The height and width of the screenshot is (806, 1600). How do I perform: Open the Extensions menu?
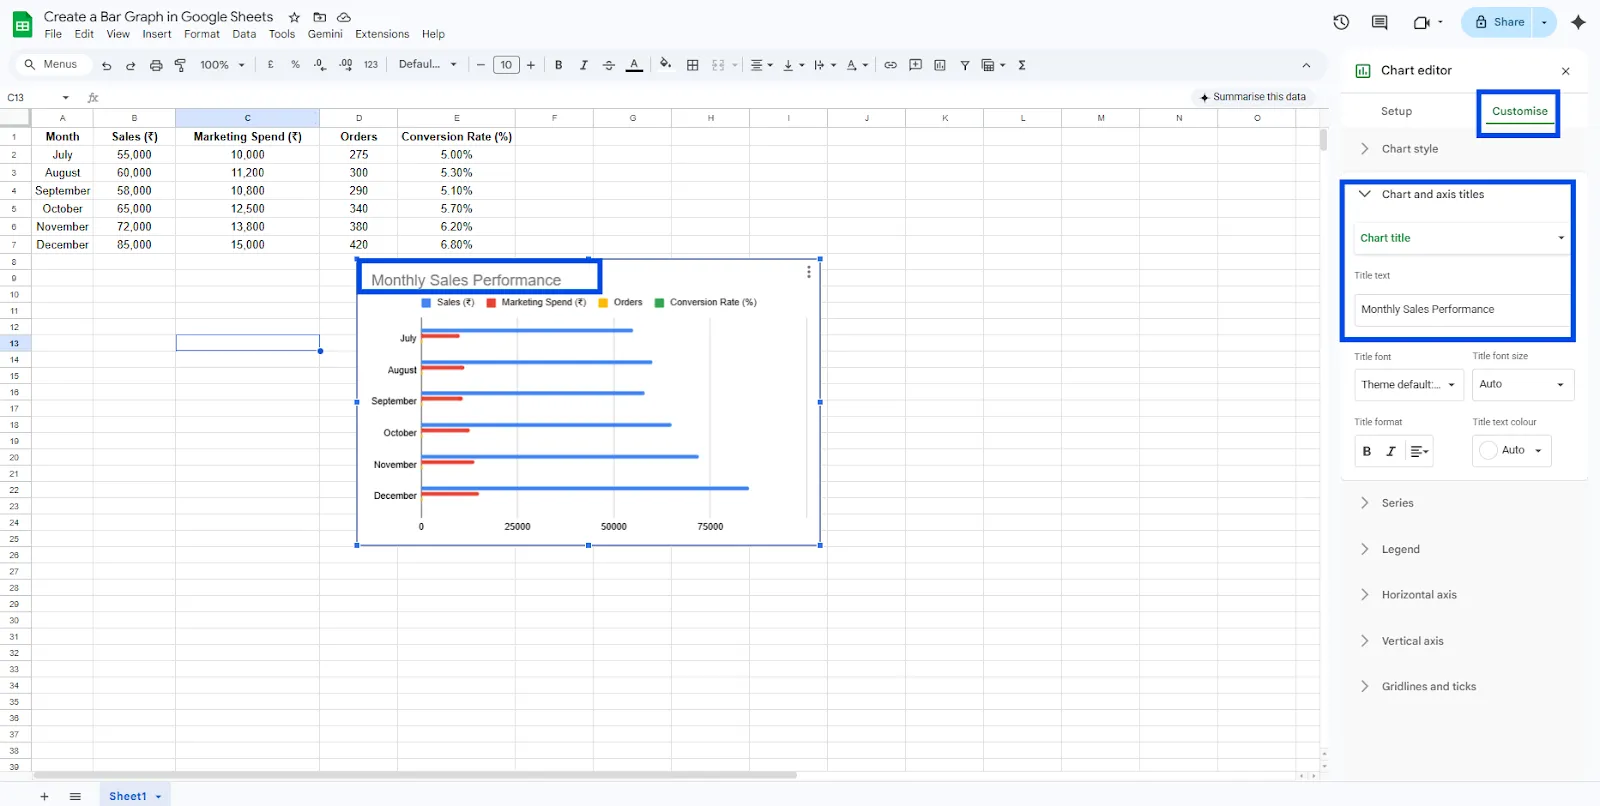coord(382,34)
